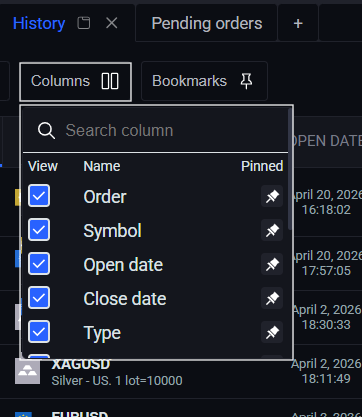Click Silver - US. 1 lot=10000 description
This screenshot has width=362, height=417.
pyautogui.click(x=117, y=381)
